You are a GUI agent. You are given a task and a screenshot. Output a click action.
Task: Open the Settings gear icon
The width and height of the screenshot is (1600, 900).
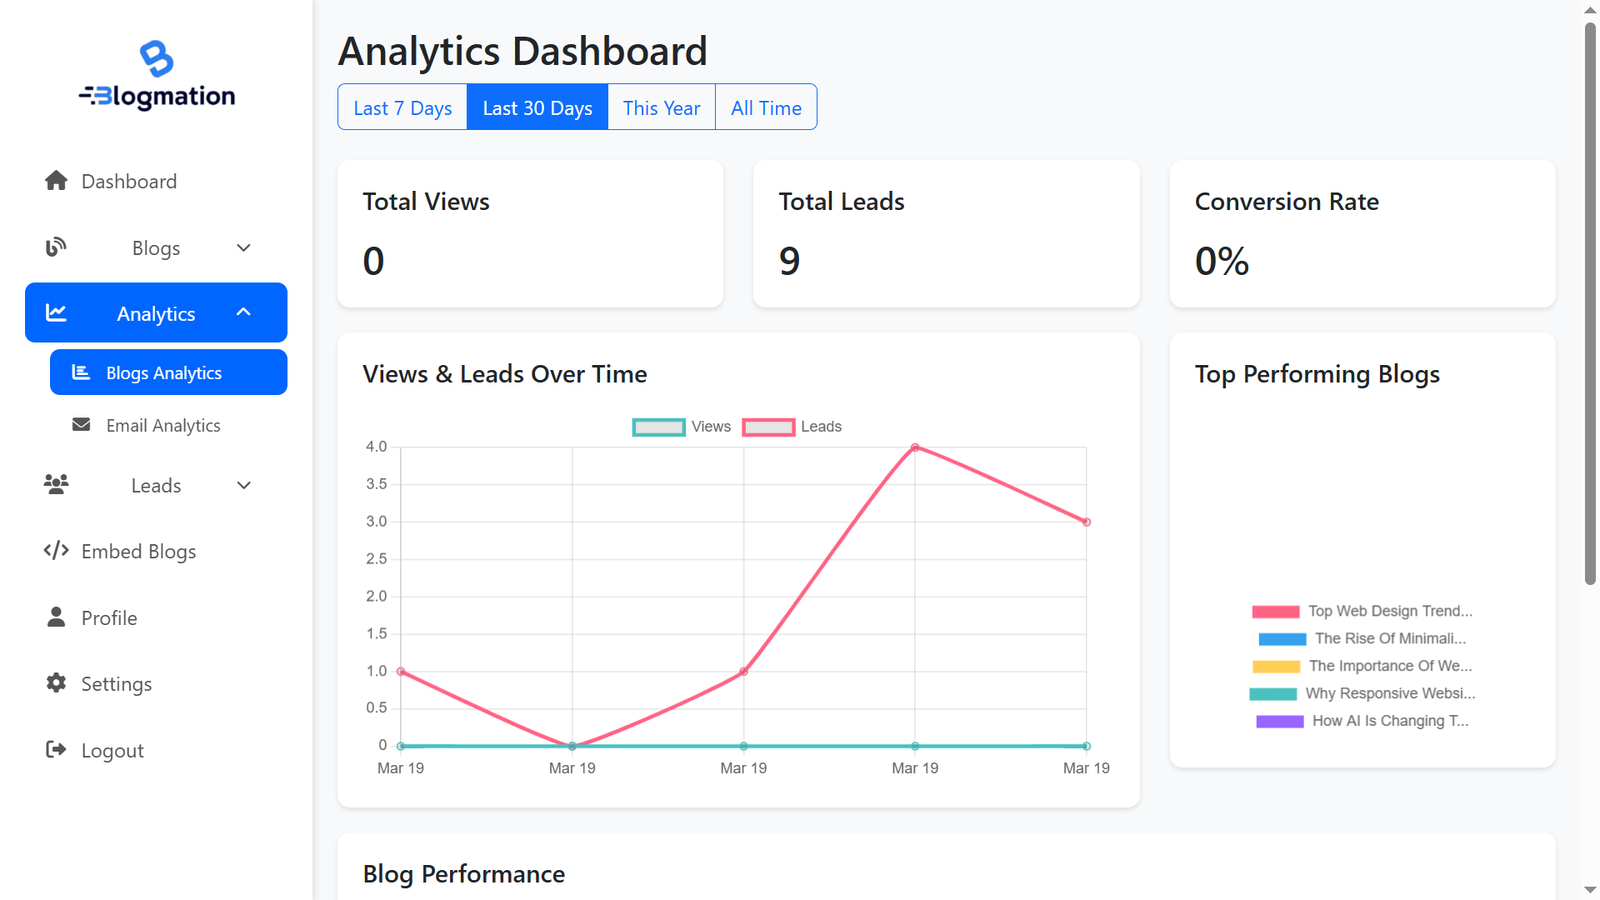pyautogui.click(x=56, y=683)
